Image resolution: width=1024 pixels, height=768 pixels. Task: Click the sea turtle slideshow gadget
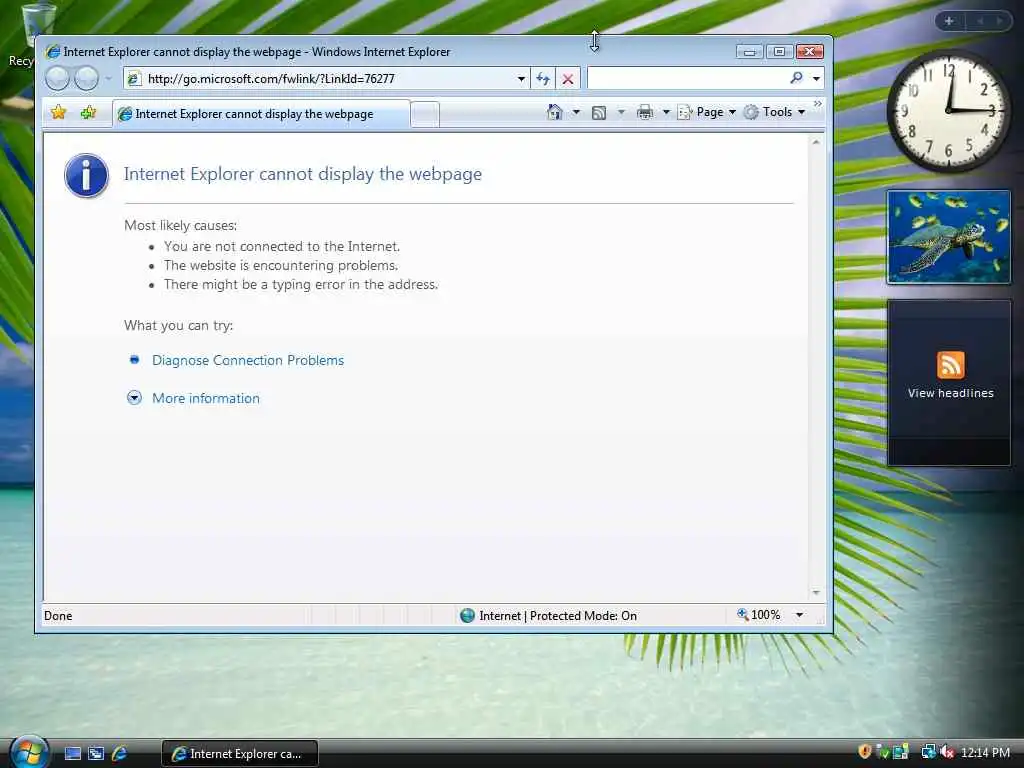[948, 237]
